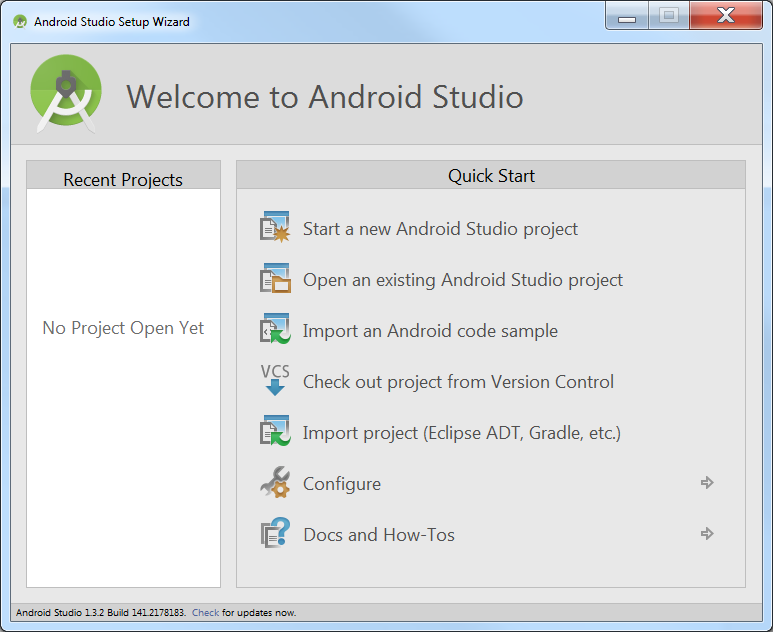This screenshot has height=632, width=773.
Task: Start a new Android Studio project
Action: coord(440,229)
